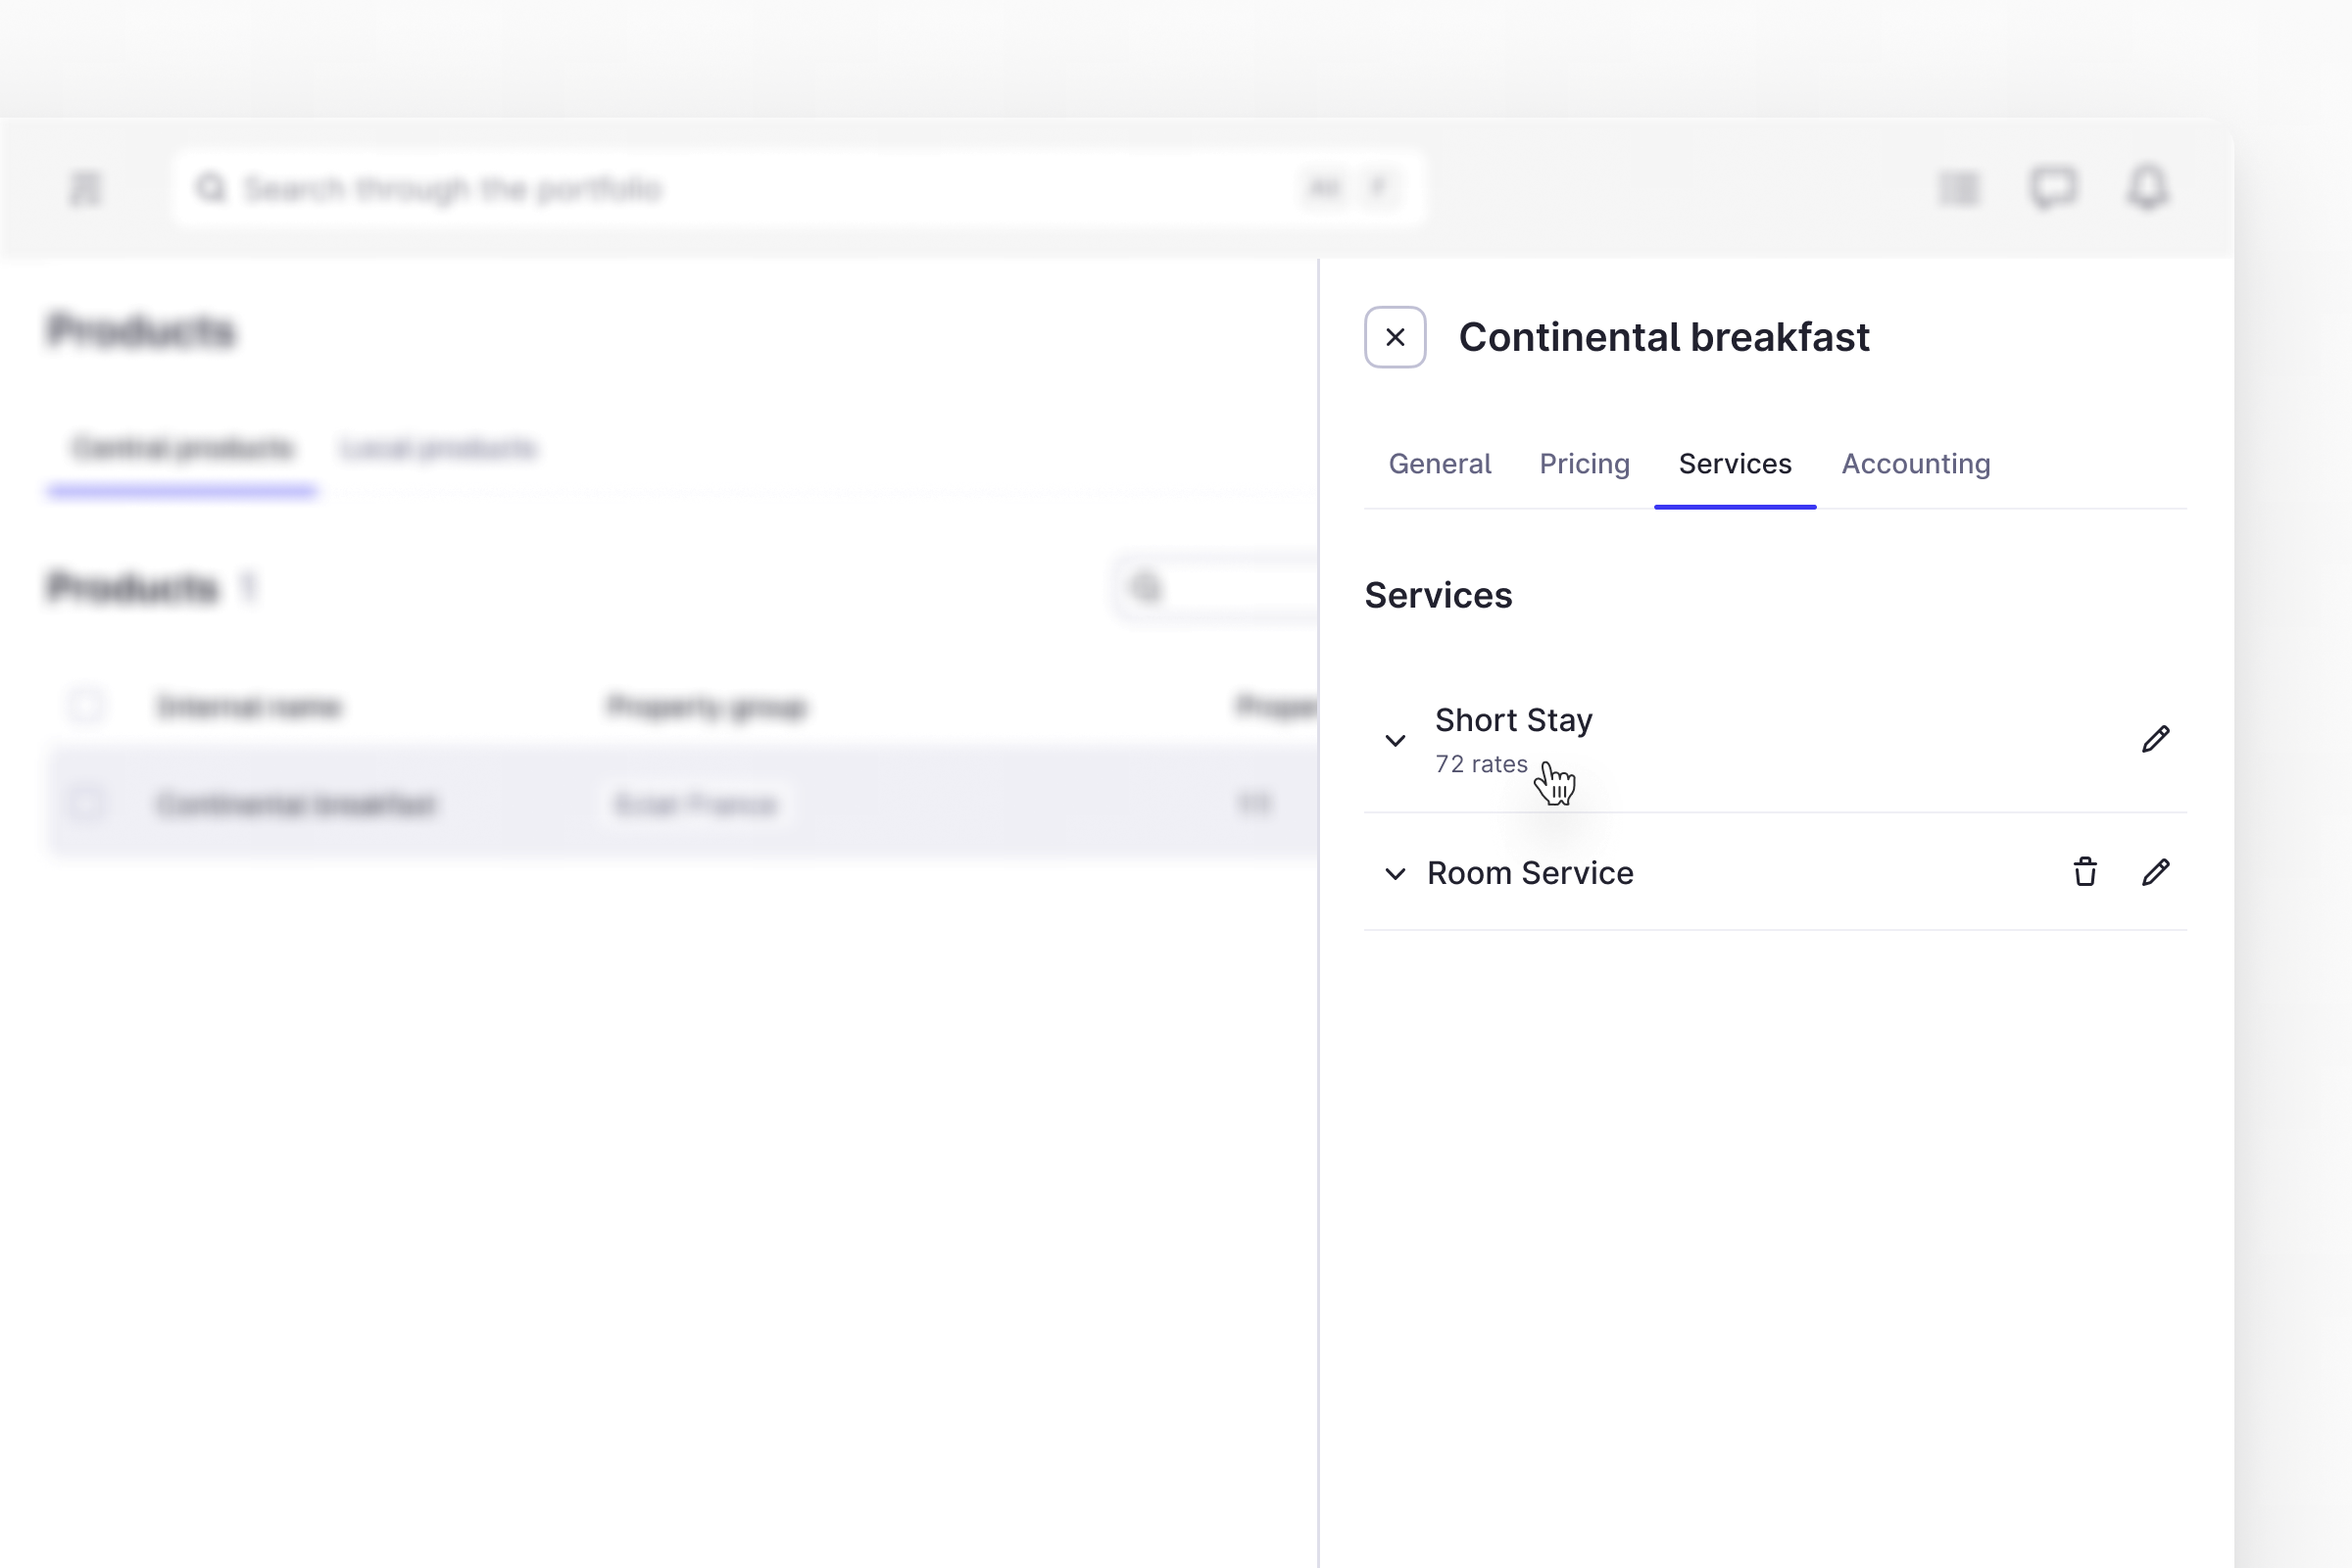Select the Services tab
Image resolution: width=2352 pixels, height=1568 pixels.
tap(1734, 464)
